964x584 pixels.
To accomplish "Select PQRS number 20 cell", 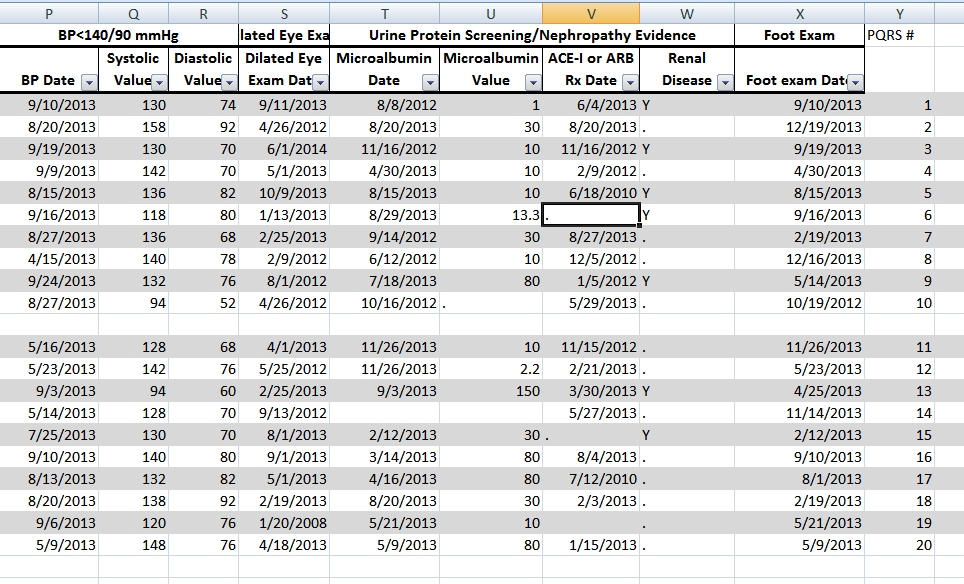I will coord(899,545).
